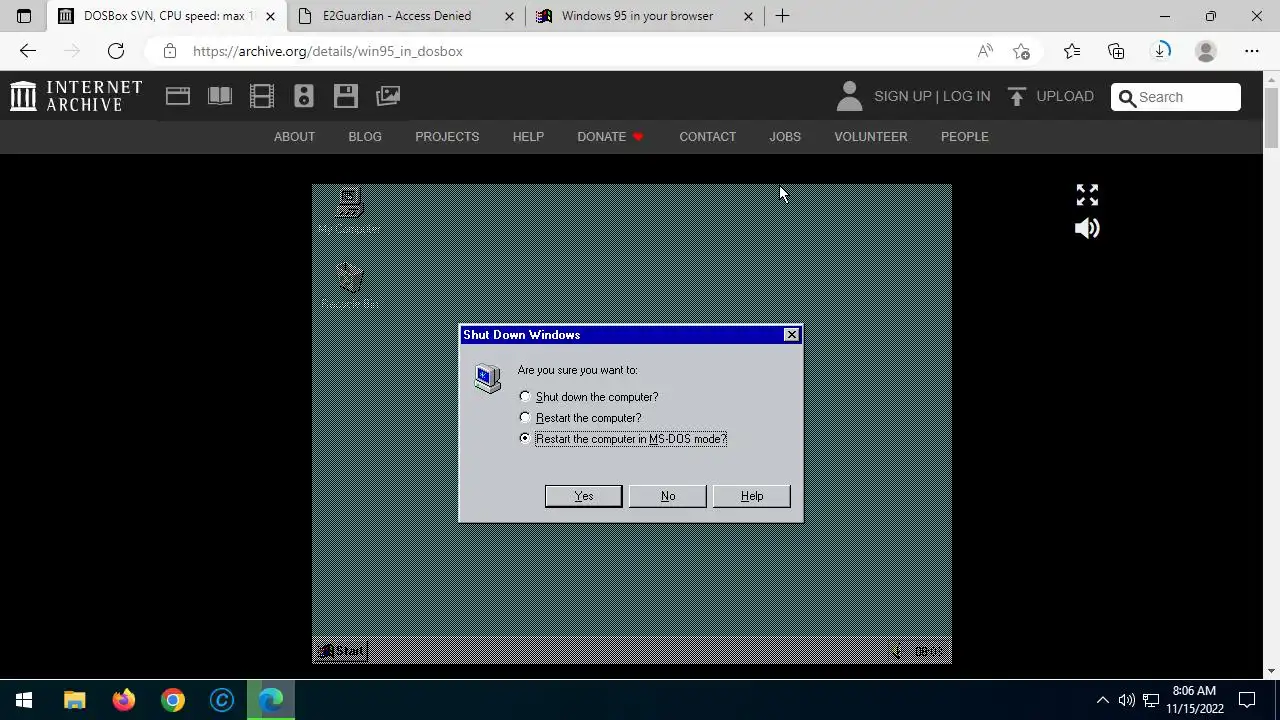Open the BLOG link
This screenshot has width=1280, height=720.
pyautogui.click(x=365, y=136)
